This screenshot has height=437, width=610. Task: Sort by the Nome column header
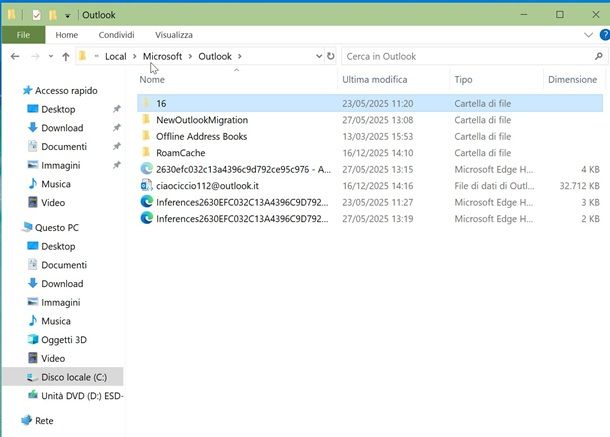coord(152,79)
